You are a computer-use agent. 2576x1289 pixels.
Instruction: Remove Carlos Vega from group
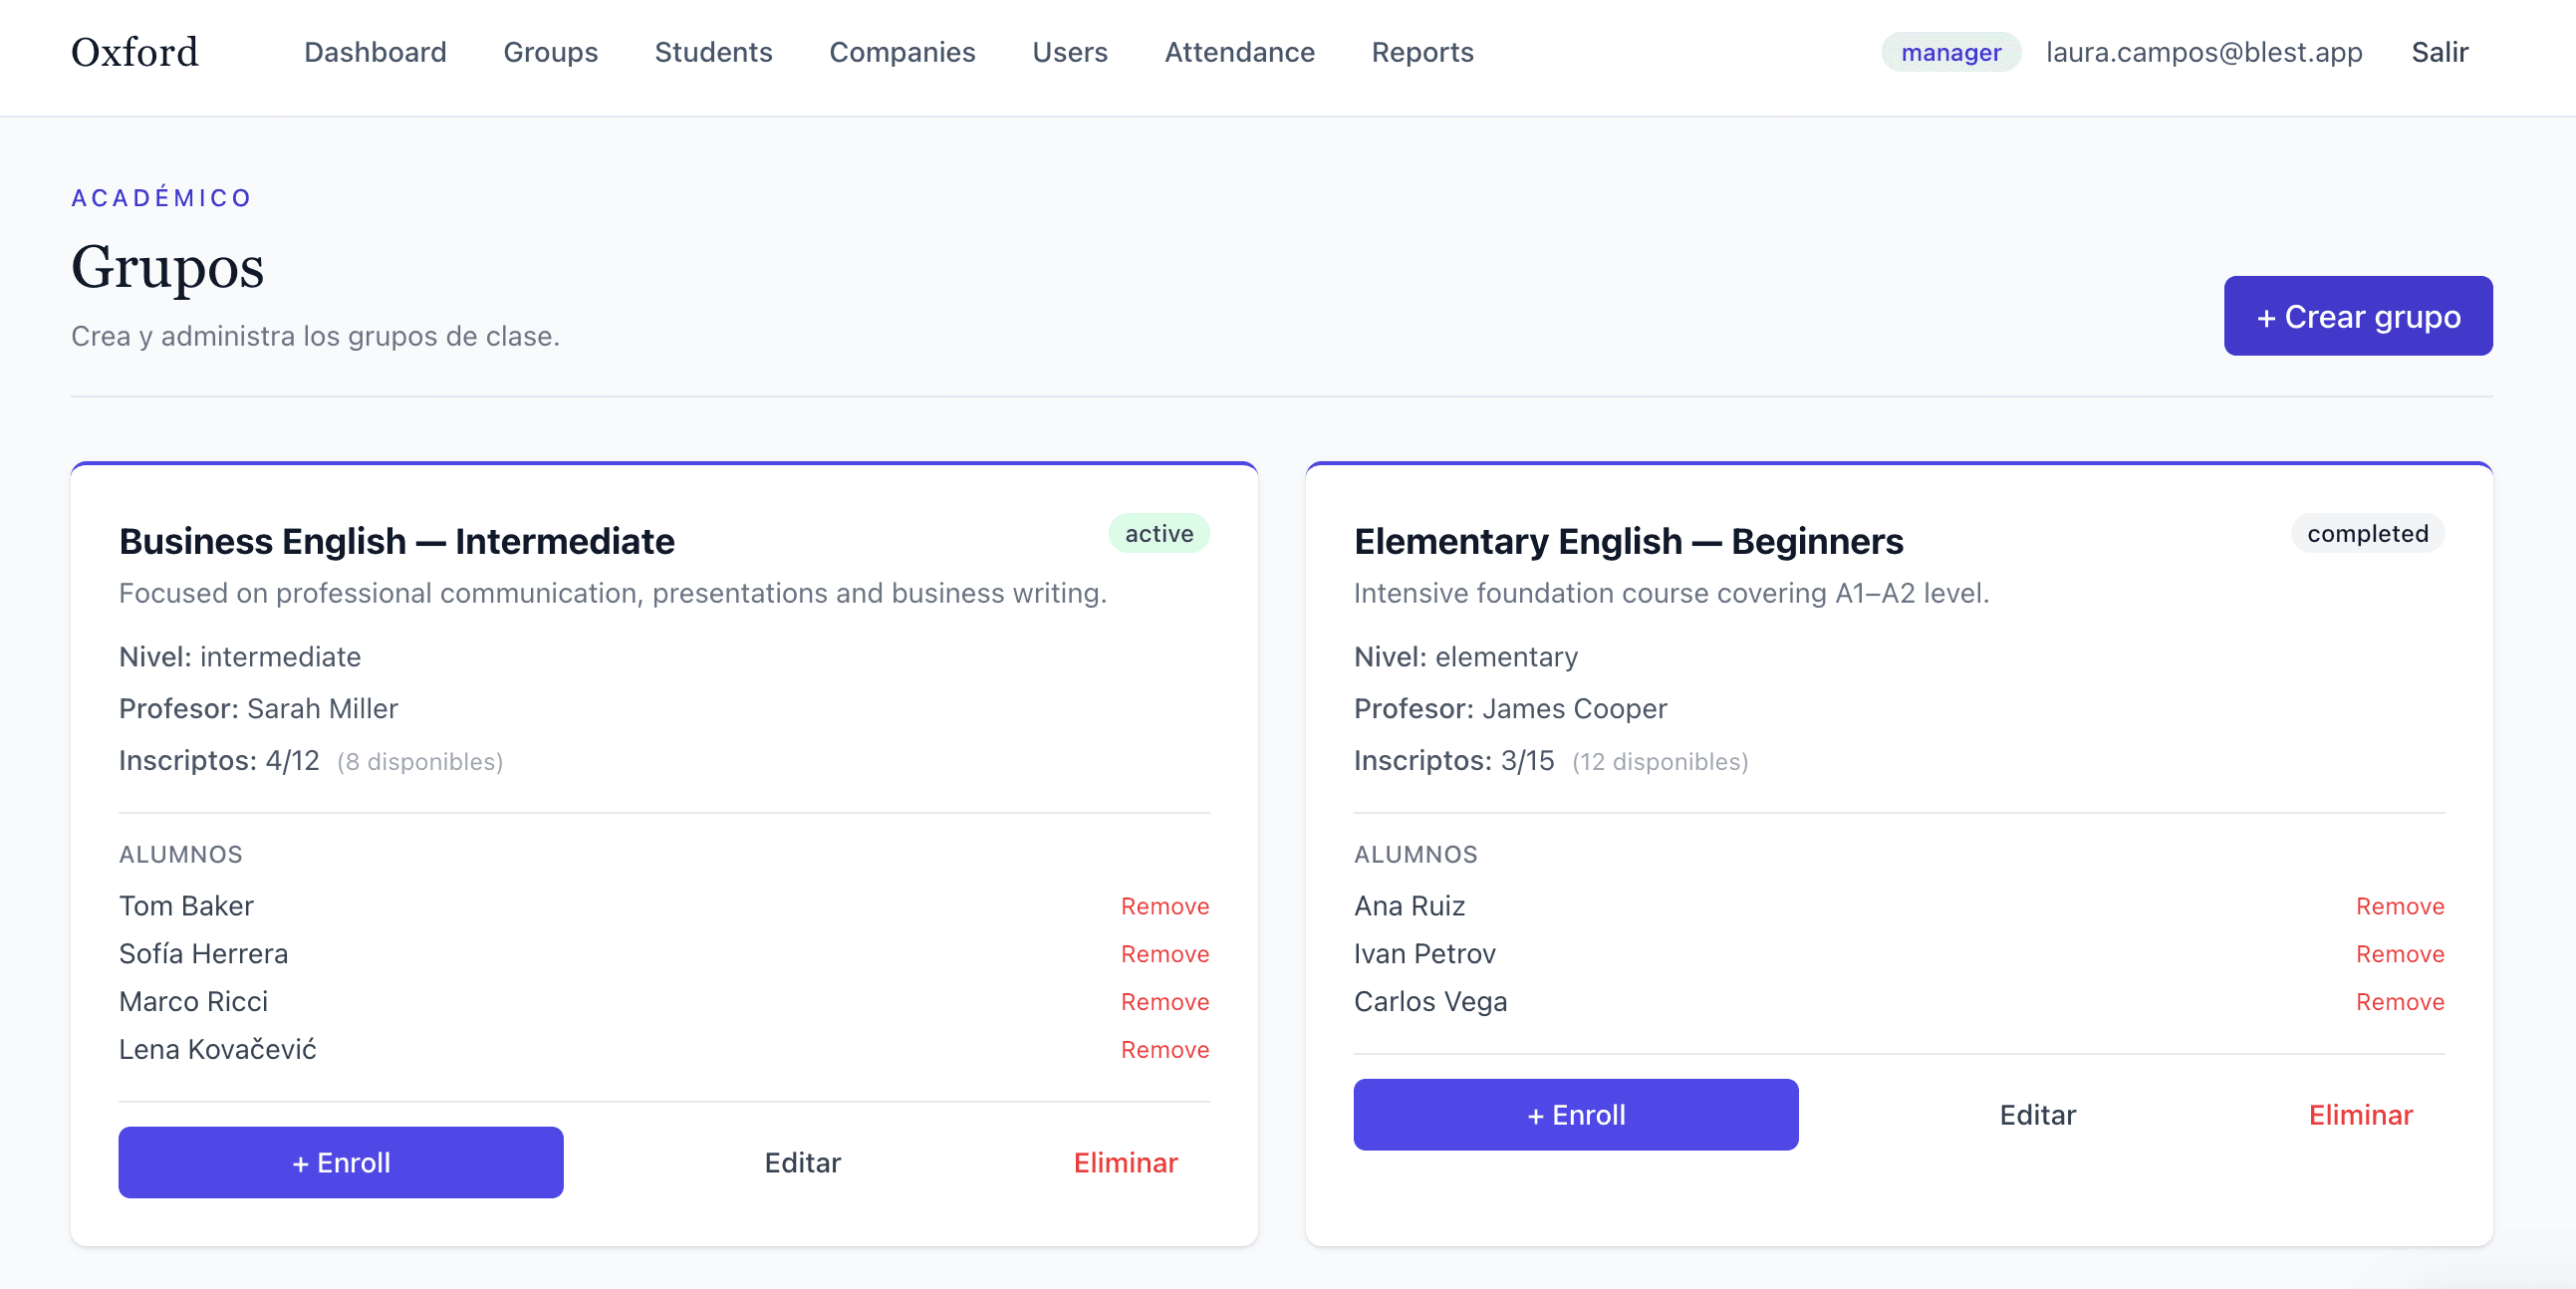point(2399,1002)
